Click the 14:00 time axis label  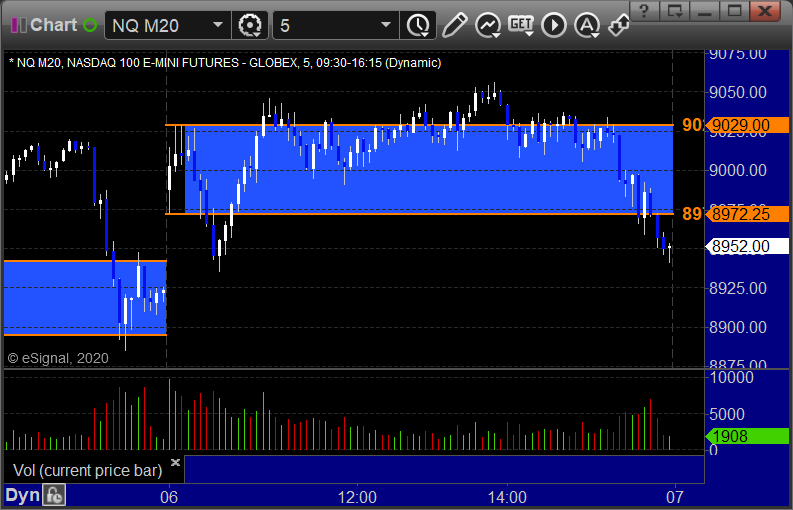[x=507, y=497]
